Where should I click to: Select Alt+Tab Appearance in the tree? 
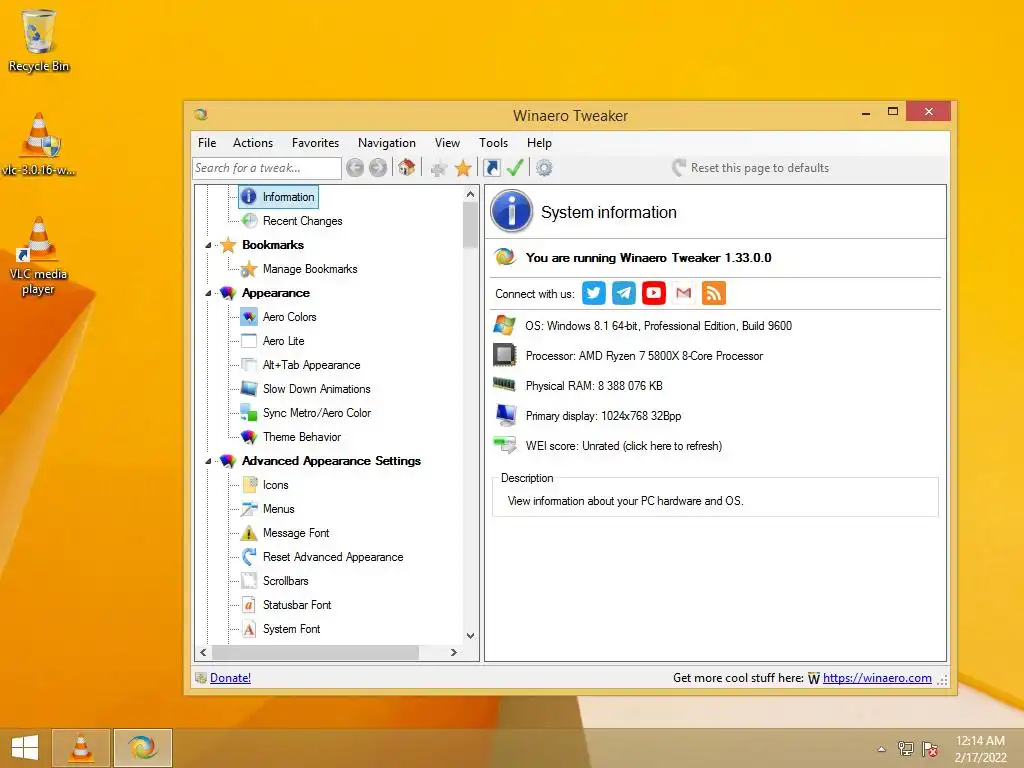point(312,365)
